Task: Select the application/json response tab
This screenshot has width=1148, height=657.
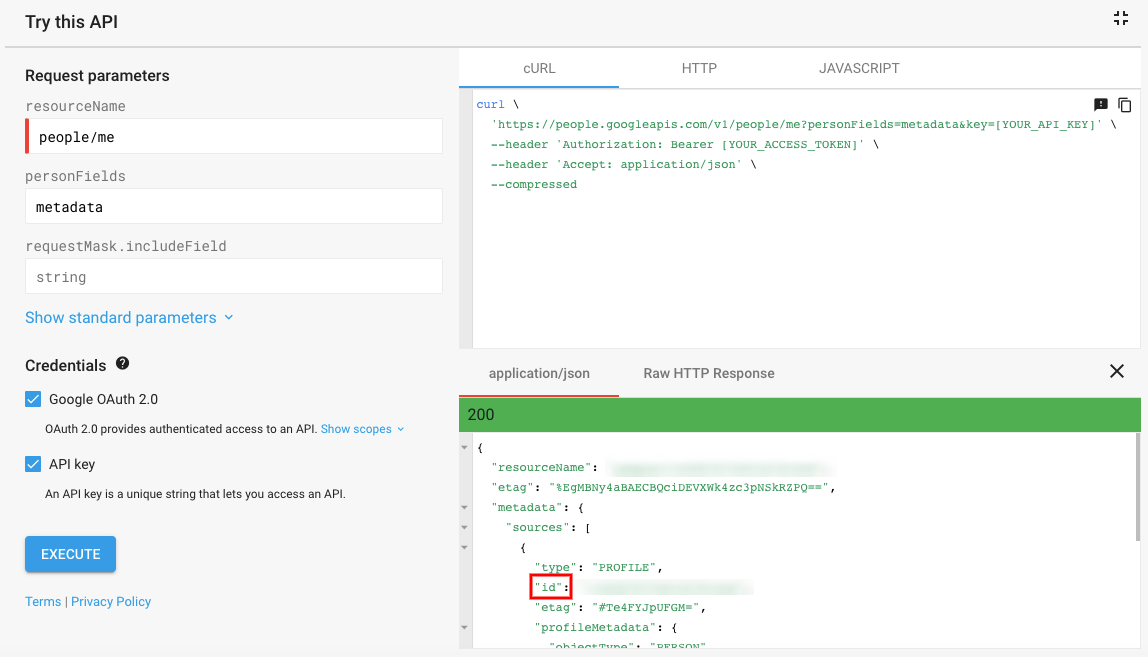Action: point(539,374)
